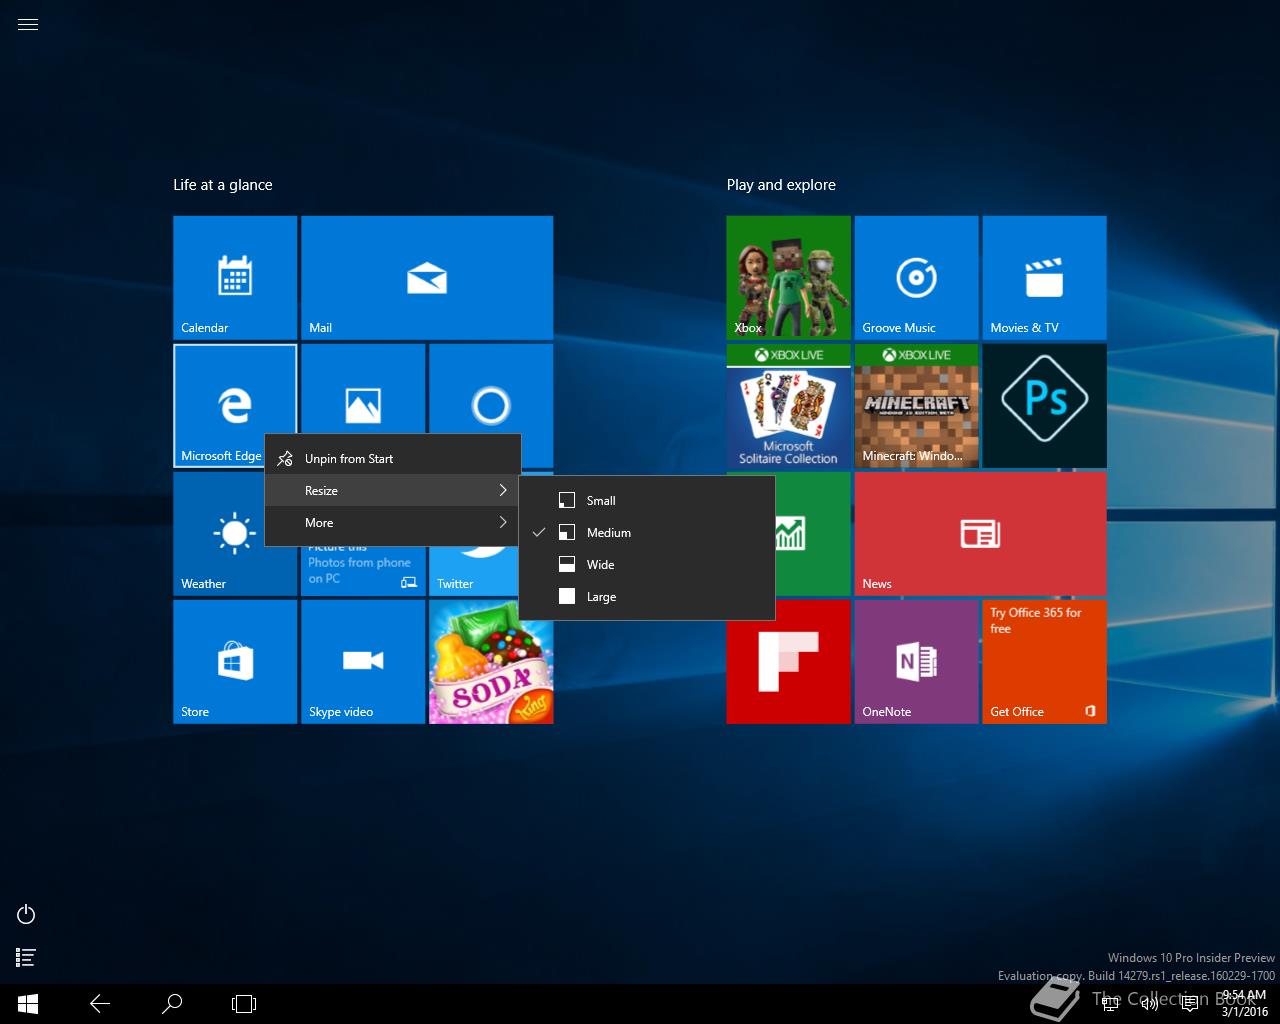This screenshot has width=1280, height=1024.
Task: Open the Calendar tile
Action: pyautogui.click(x=235, y=278)
